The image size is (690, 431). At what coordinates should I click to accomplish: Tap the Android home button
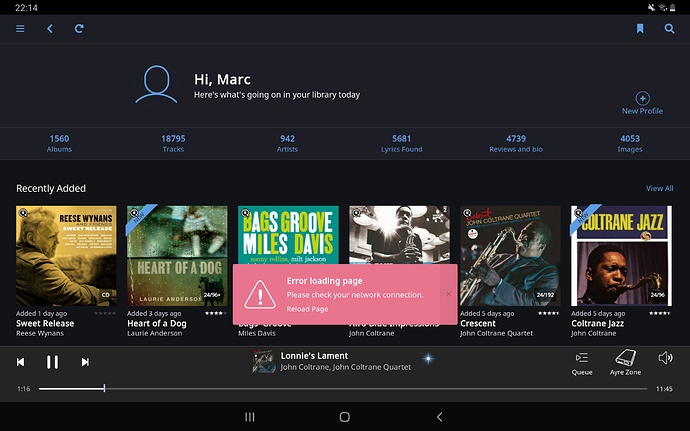point(345,417)
